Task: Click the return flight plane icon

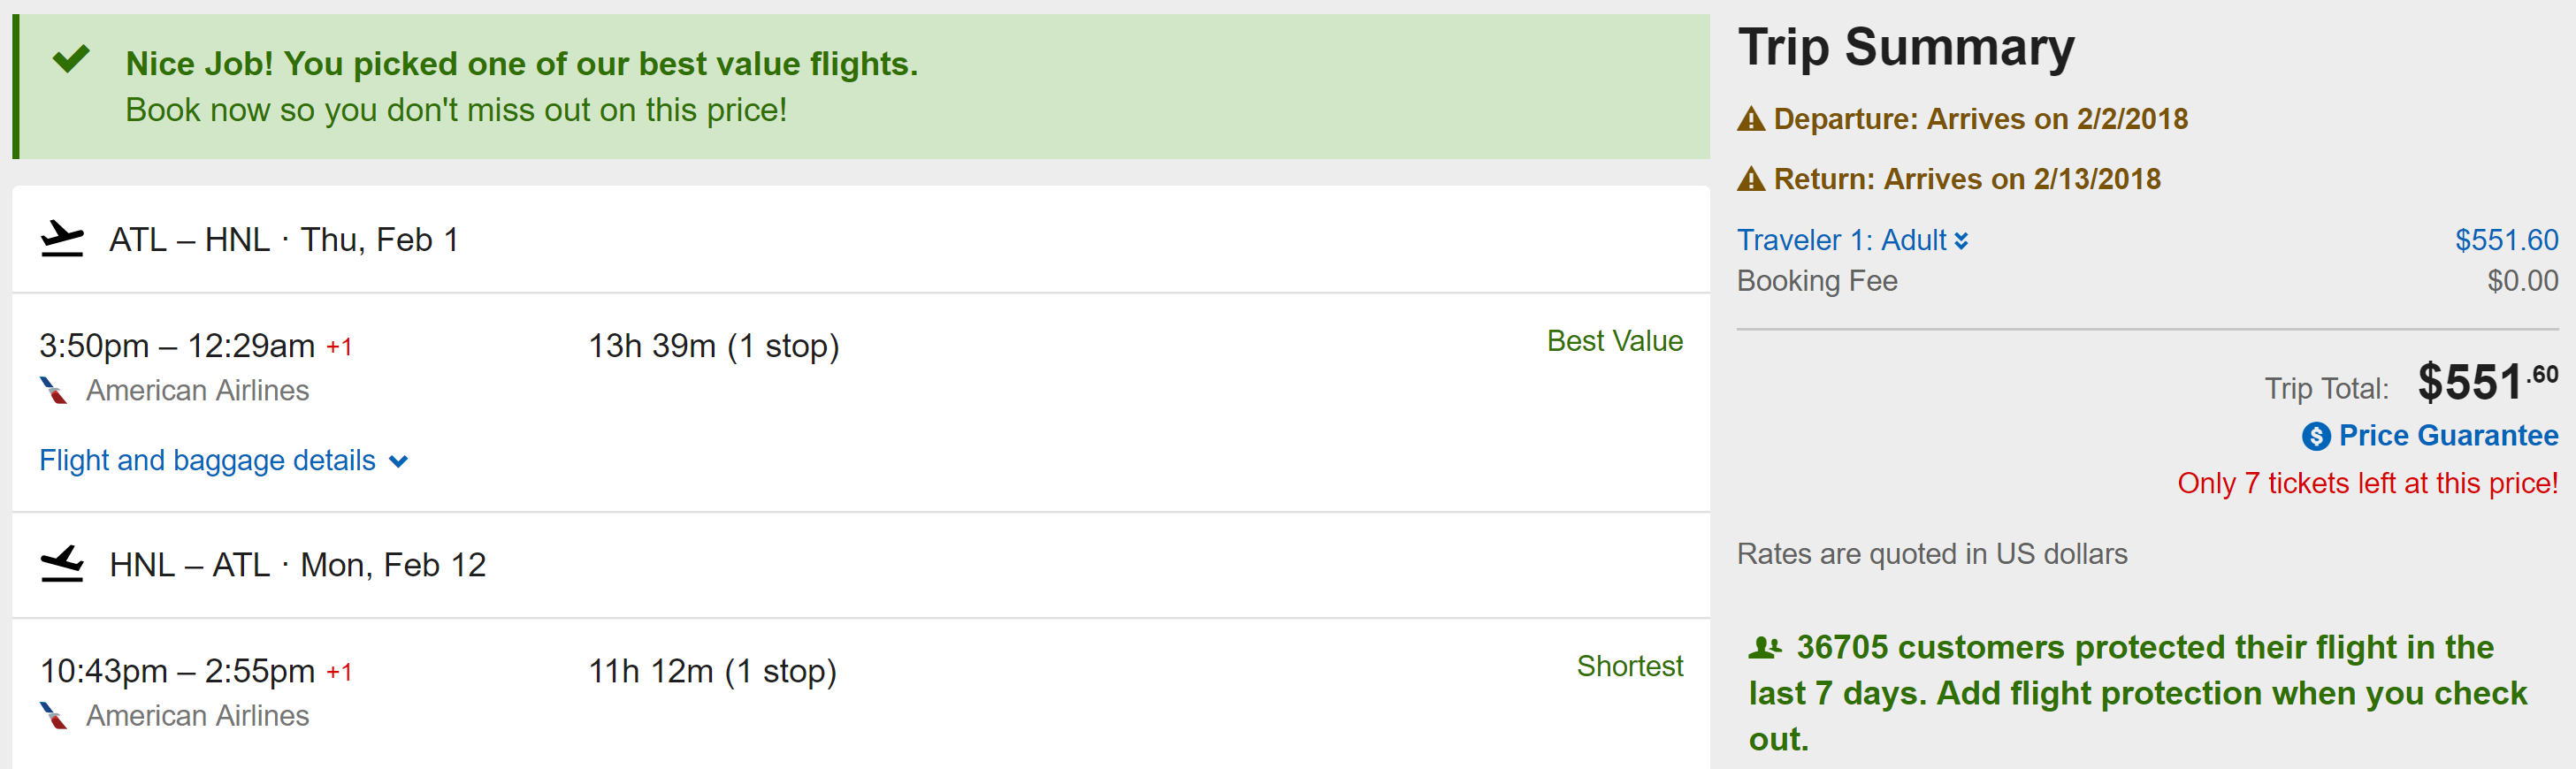Action: coord(62,564)
